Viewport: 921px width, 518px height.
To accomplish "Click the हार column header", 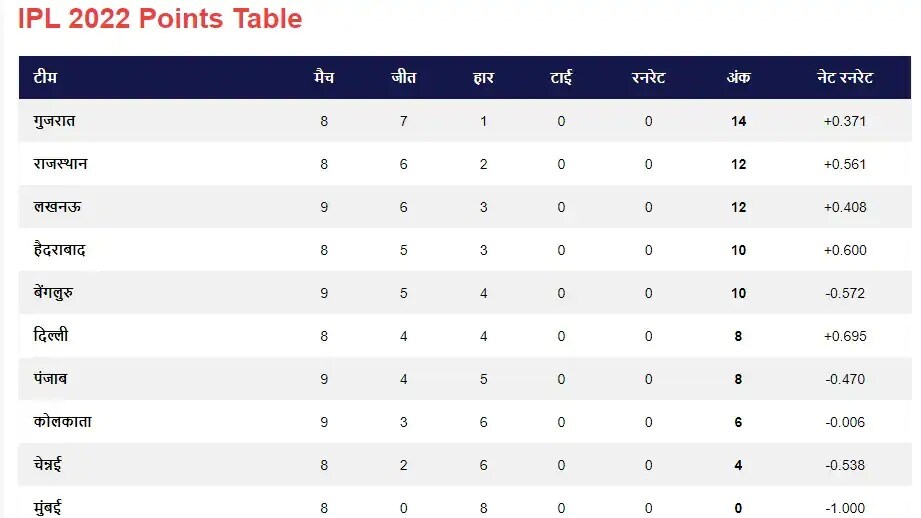I will pyautogui.click(x=483, y=78).
